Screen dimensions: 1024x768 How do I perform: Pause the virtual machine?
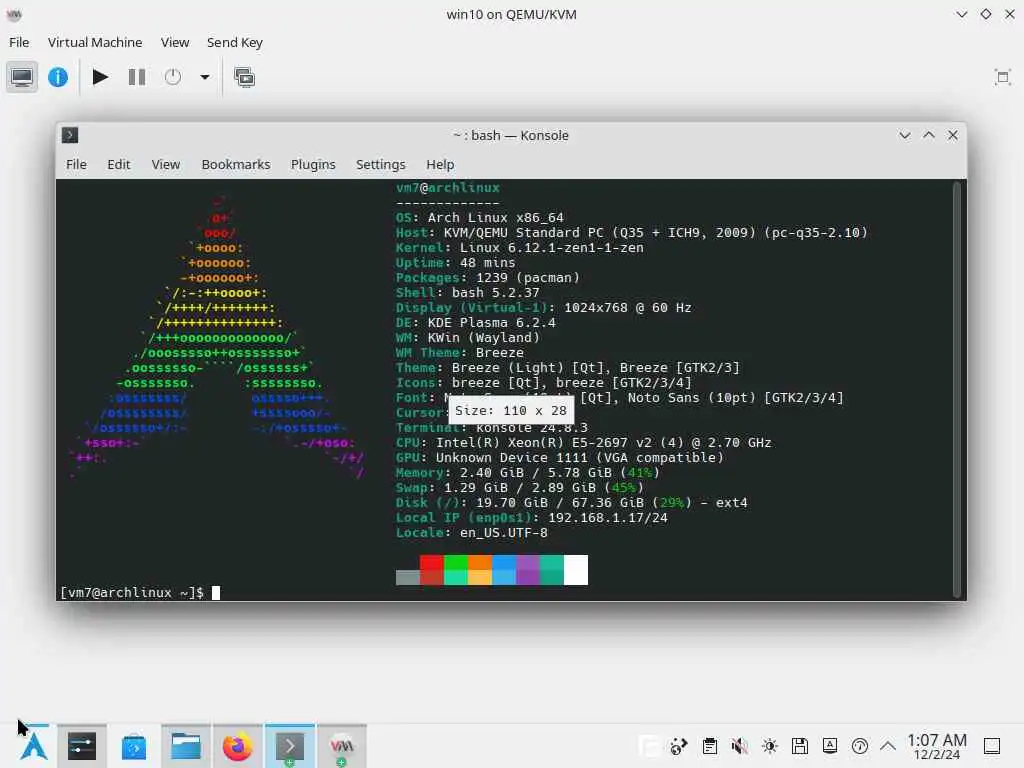pyautogui.click(x=136, y=77)
